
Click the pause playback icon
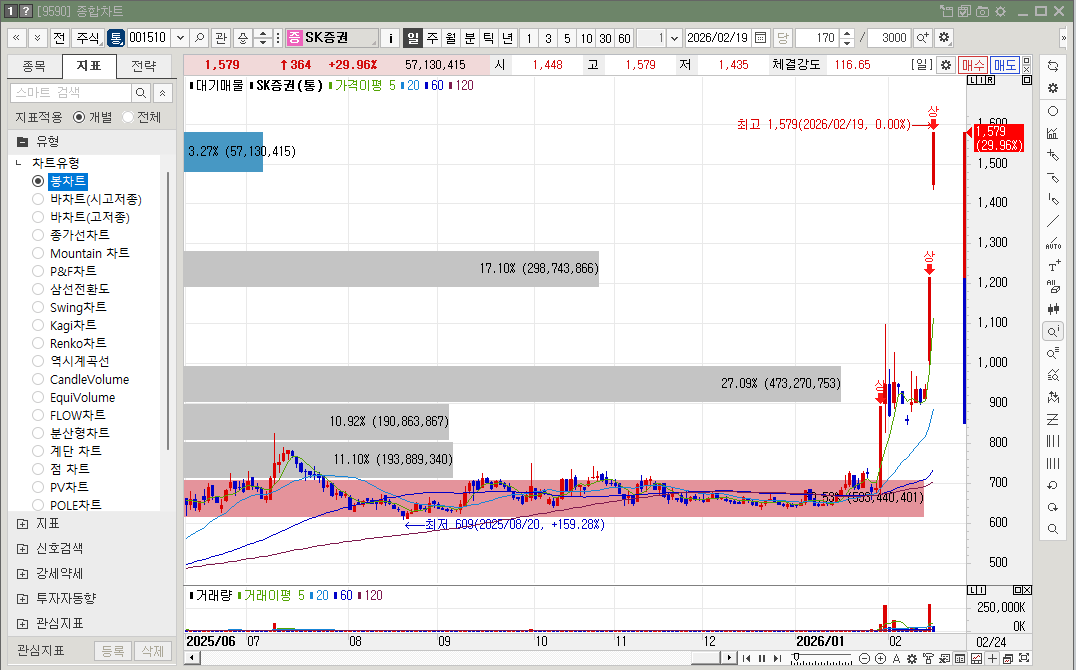pyautogui.click(x=762, y=658)
